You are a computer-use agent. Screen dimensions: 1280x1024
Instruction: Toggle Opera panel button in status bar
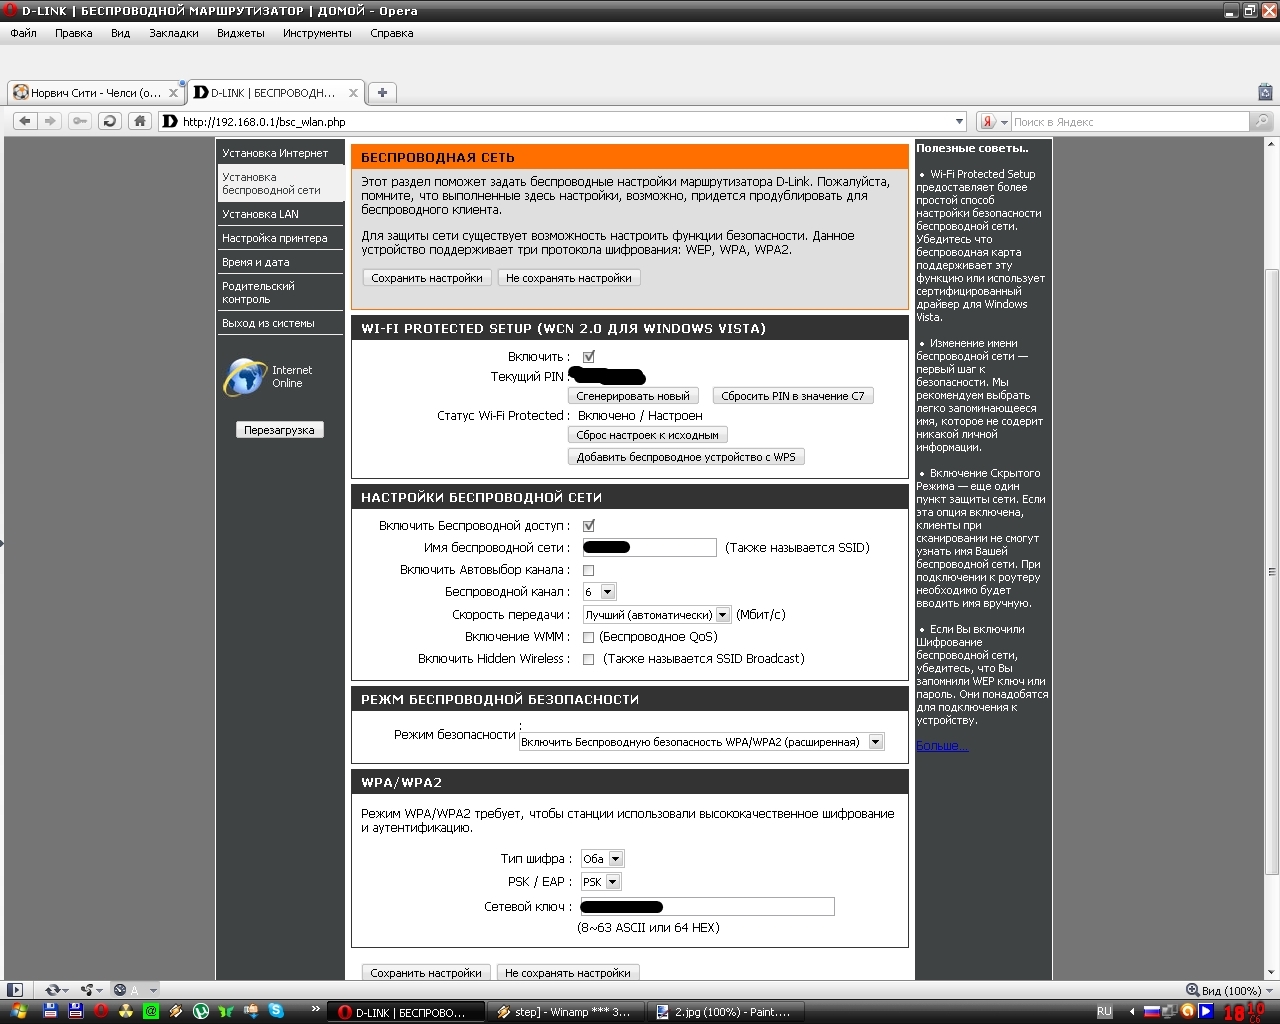(15, 990)
